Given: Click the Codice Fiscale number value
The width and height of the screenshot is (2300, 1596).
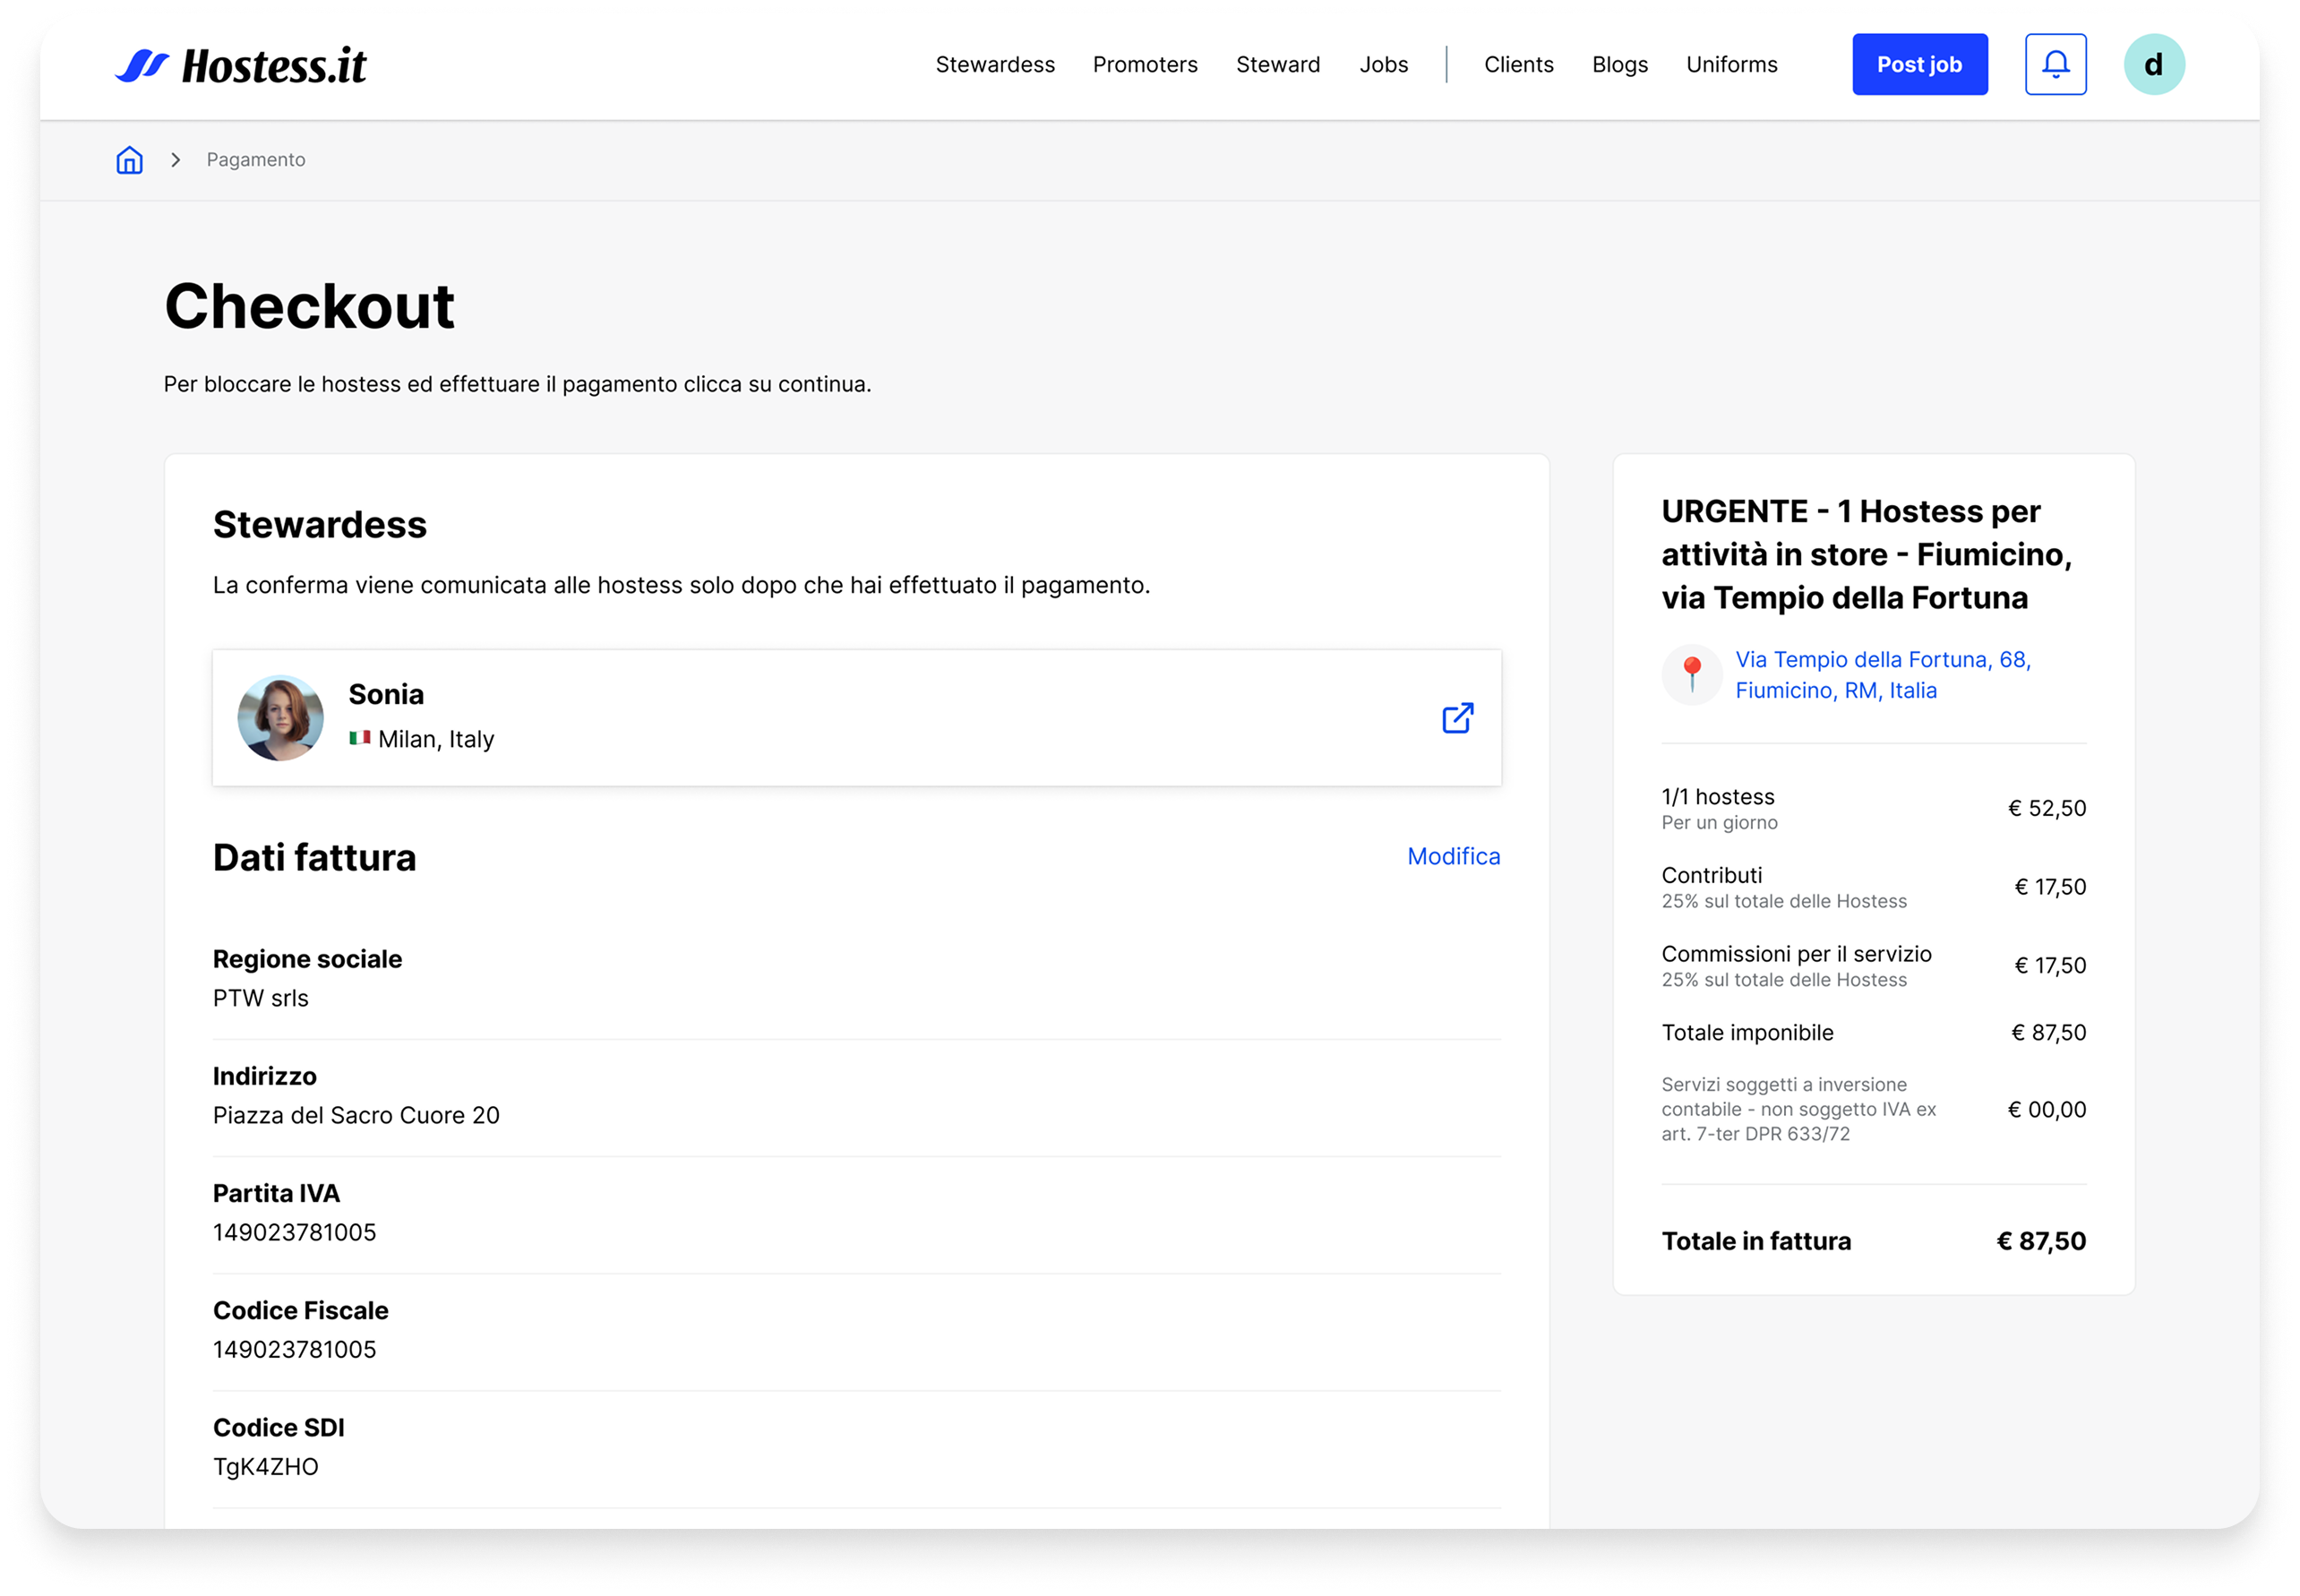Looking at the screenshot, I should click(x=294, y=1349).
